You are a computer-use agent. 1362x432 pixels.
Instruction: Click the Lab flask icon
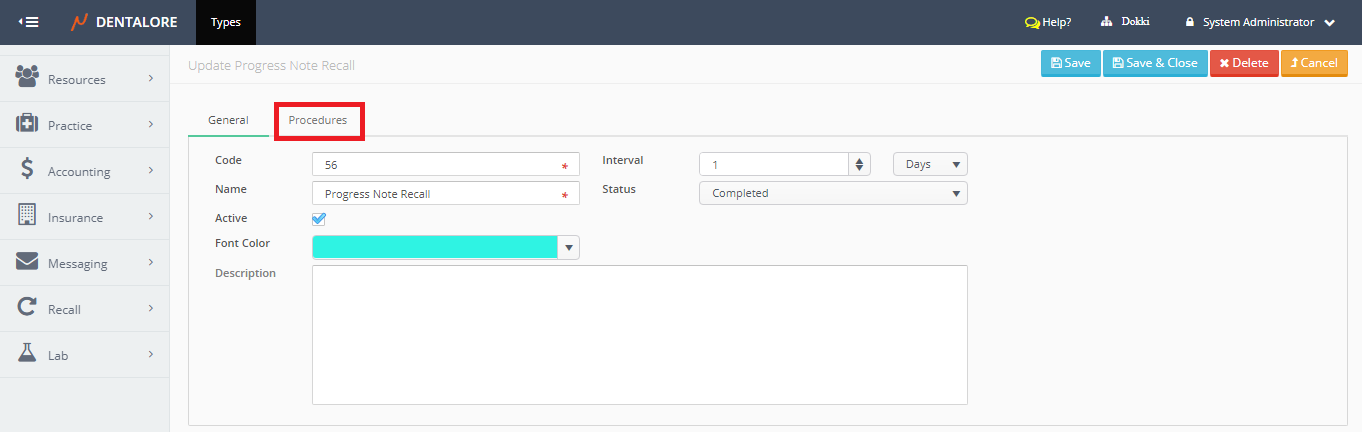pyautogui.click(x=27, y=354)
